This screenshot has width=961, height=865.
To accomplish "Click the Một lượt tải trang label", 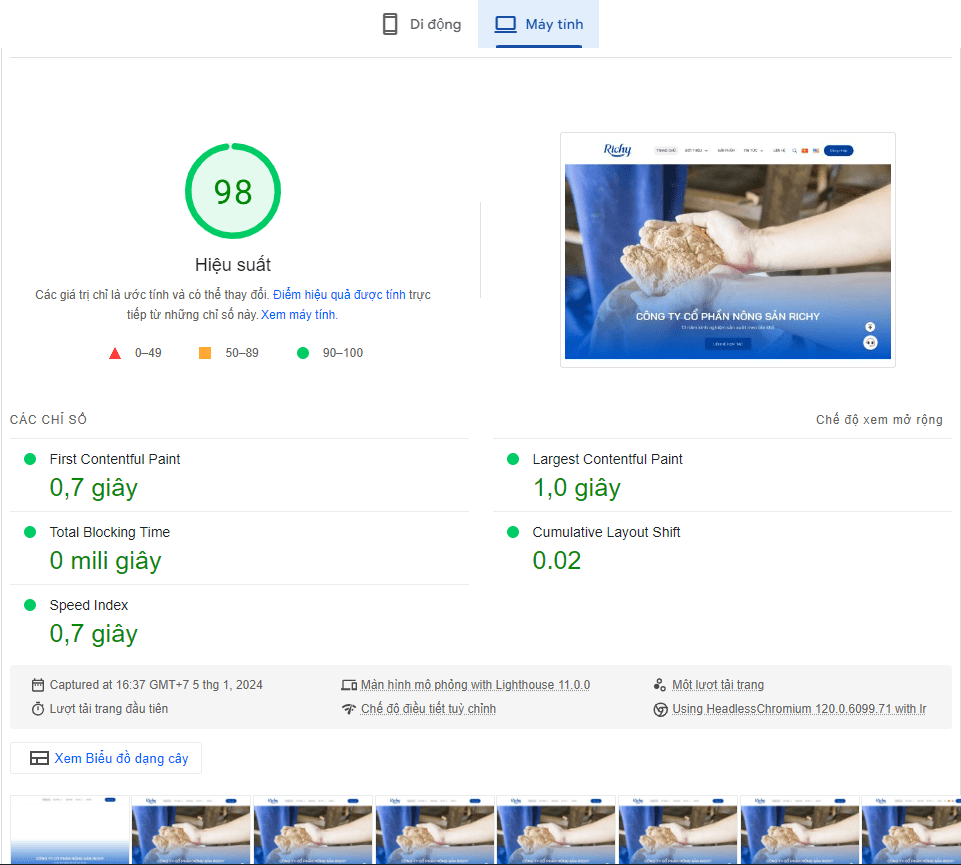I will pyautogui.click(x=718, y=685).
